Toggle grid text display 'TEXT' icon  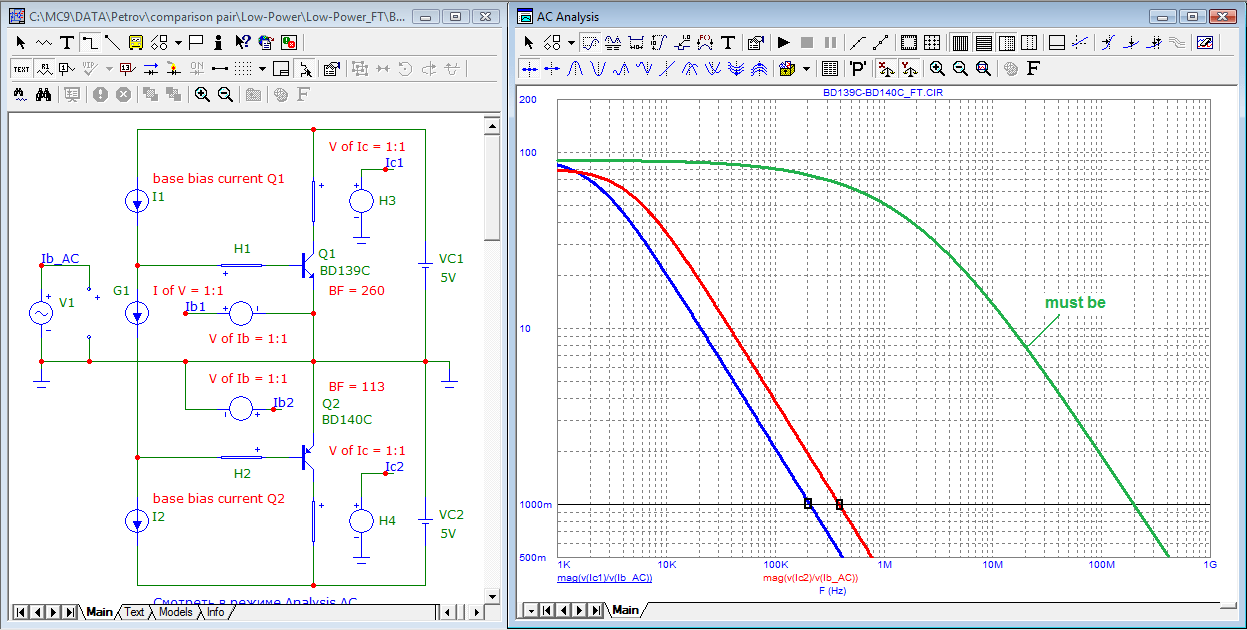click(x=21, y=68)
